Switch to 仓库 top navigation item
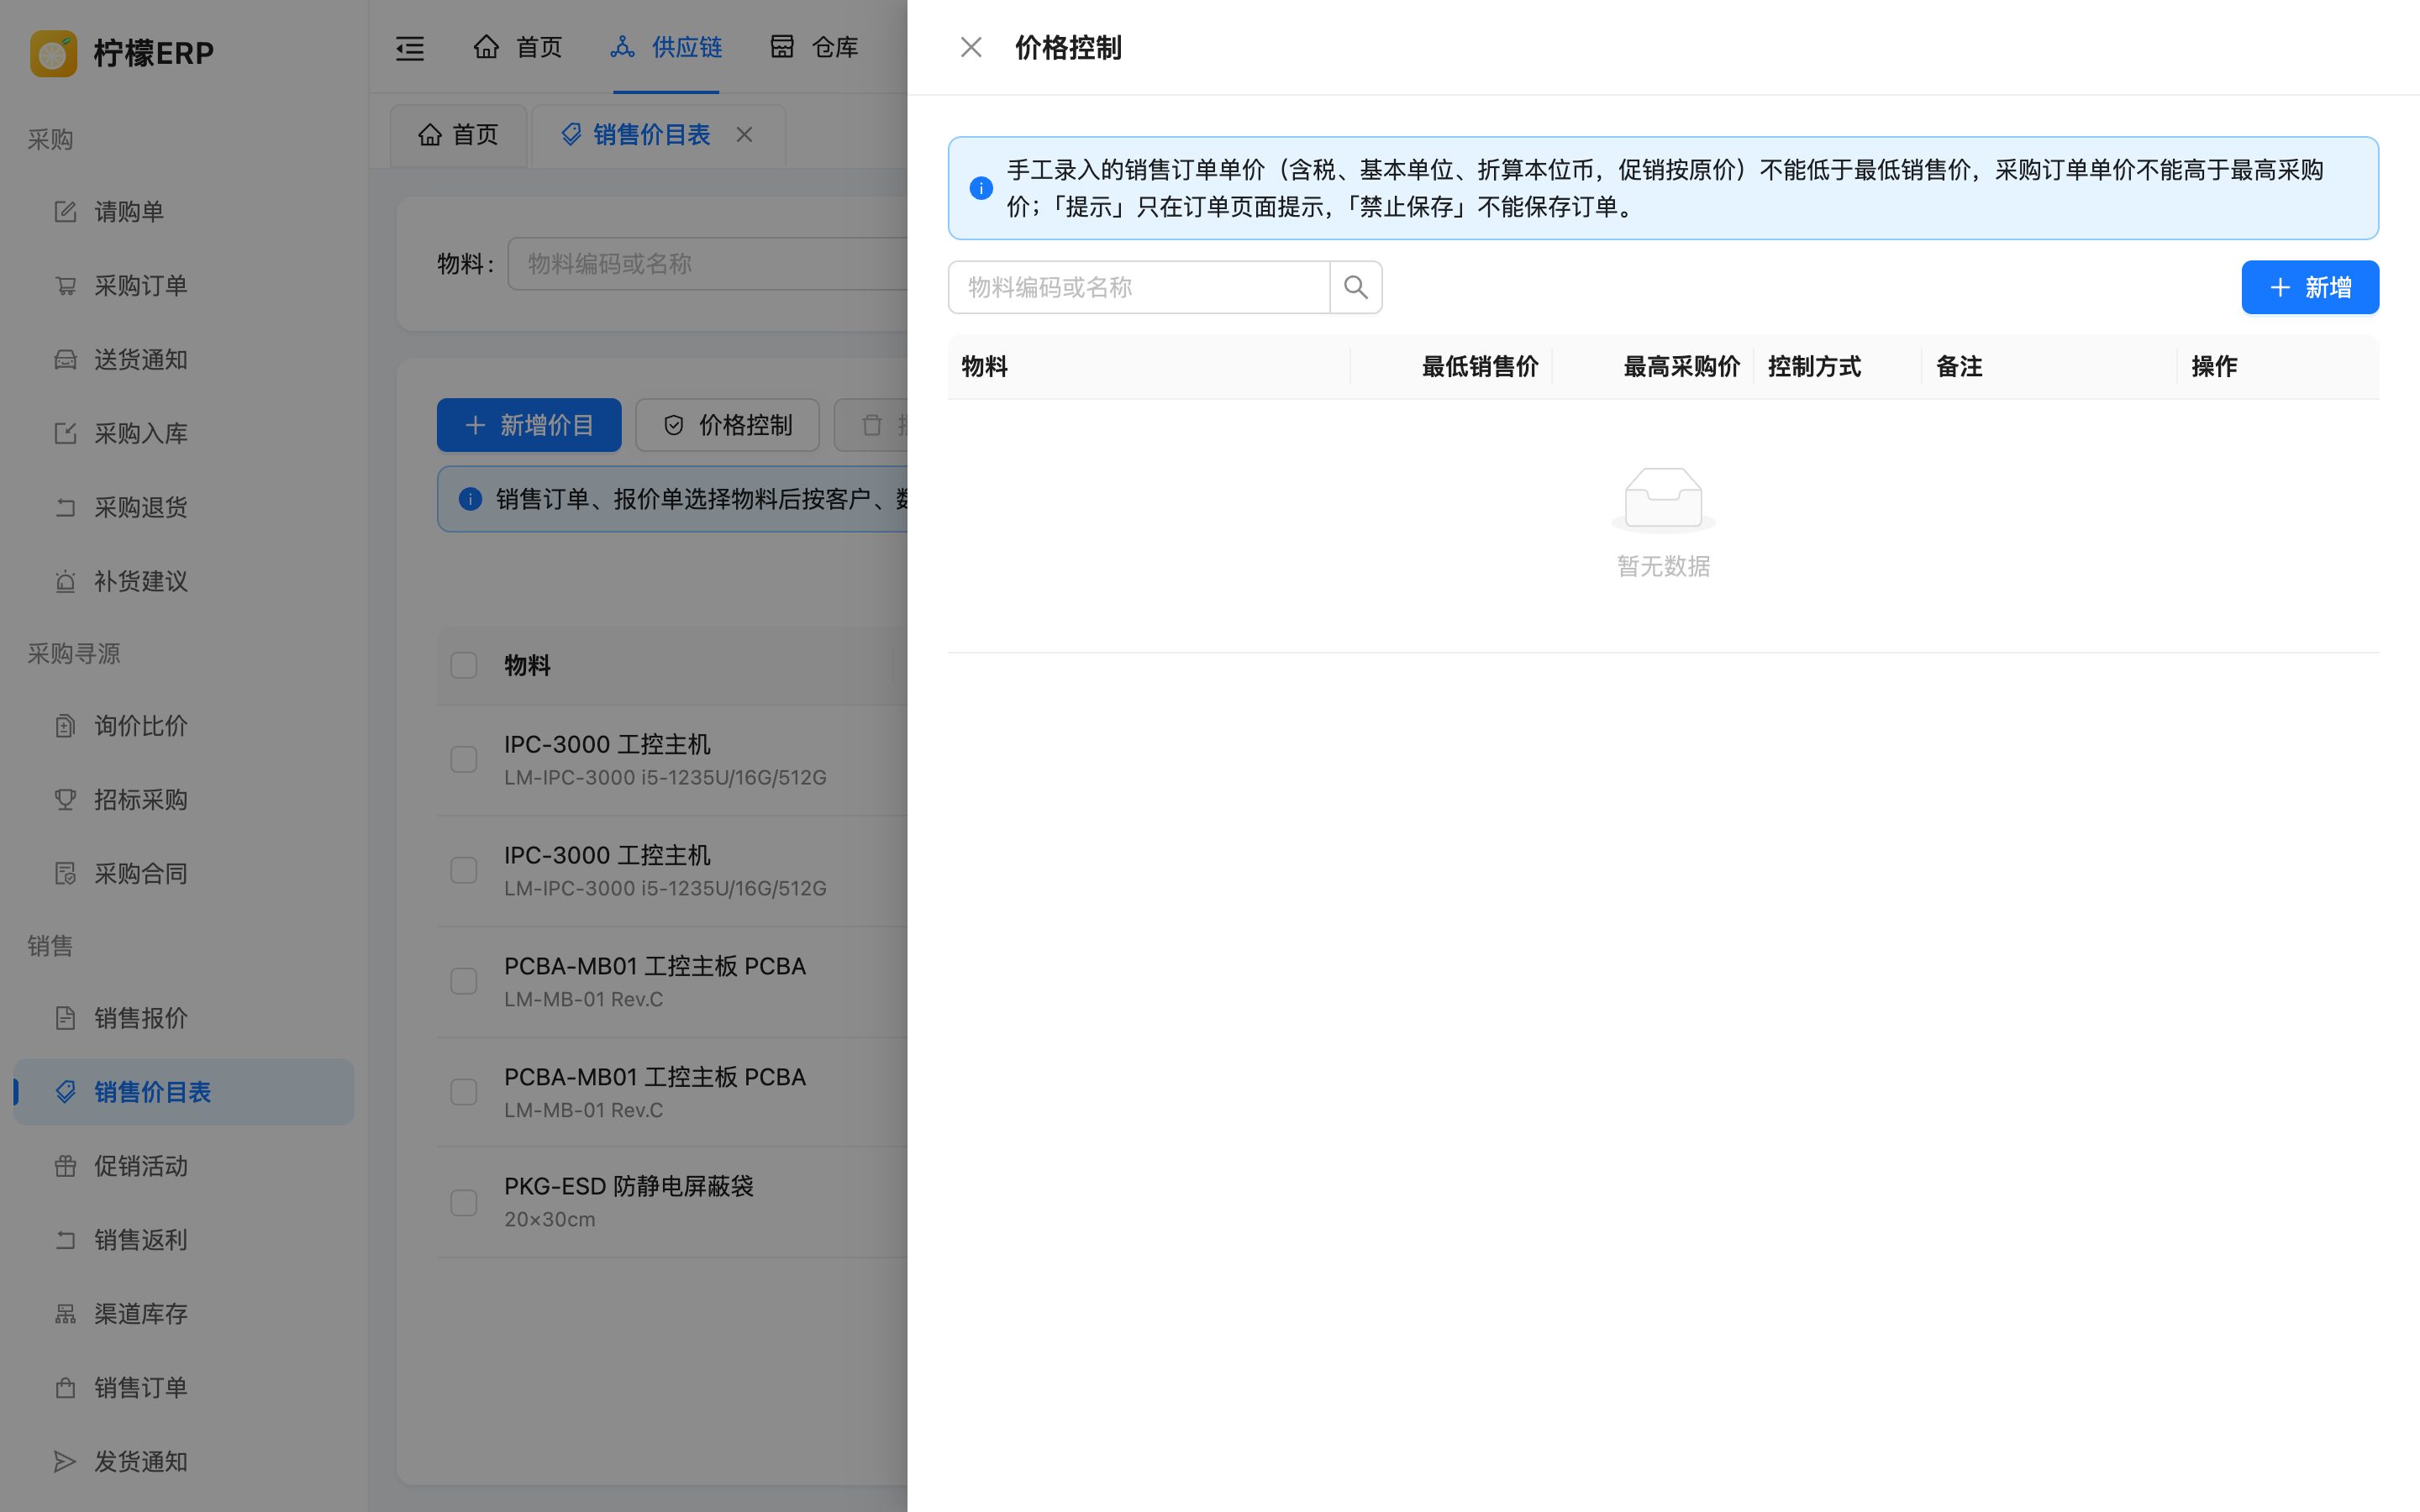This screenshot has width=2420, height=1512. tap(814, 47)
